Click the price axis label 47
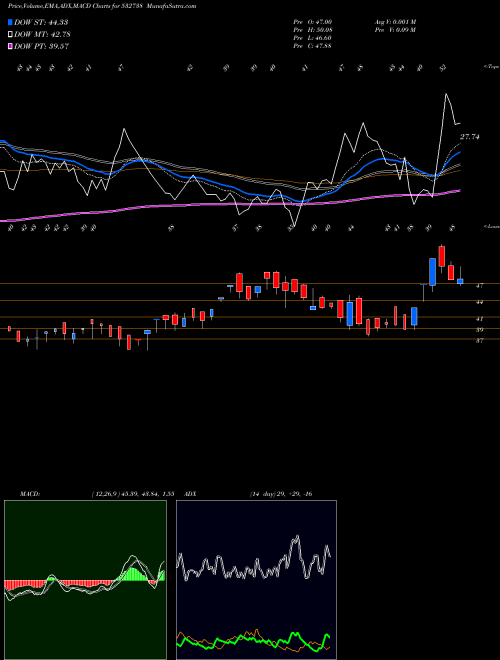500x660 pixels. pyautogui.click(x=479, y=285)
